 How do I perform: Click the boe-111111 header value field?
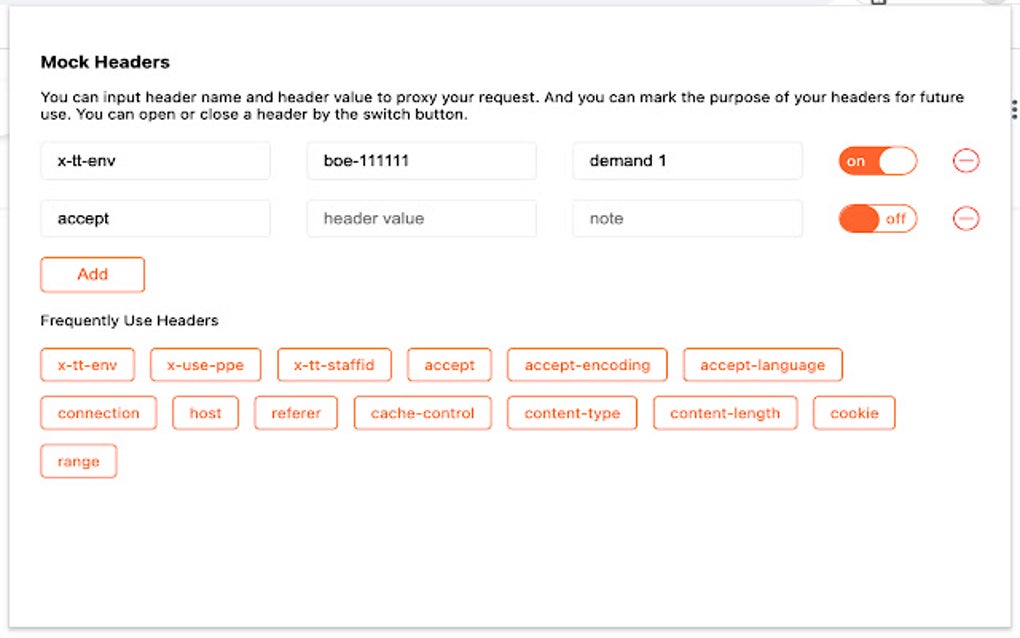421,161
